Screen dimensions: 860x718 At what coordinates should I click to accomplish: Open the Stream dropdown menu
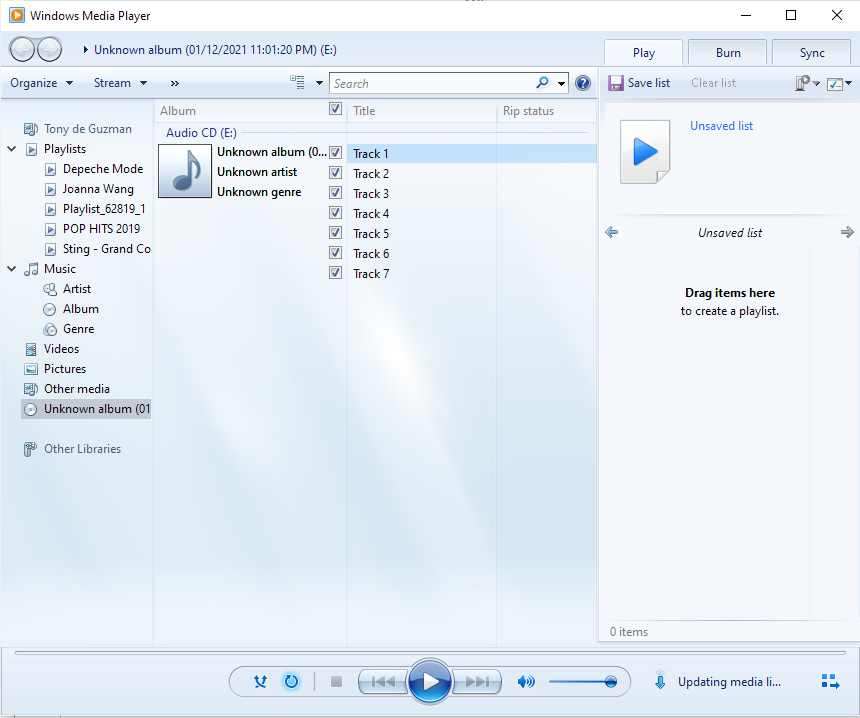(120, 83)
